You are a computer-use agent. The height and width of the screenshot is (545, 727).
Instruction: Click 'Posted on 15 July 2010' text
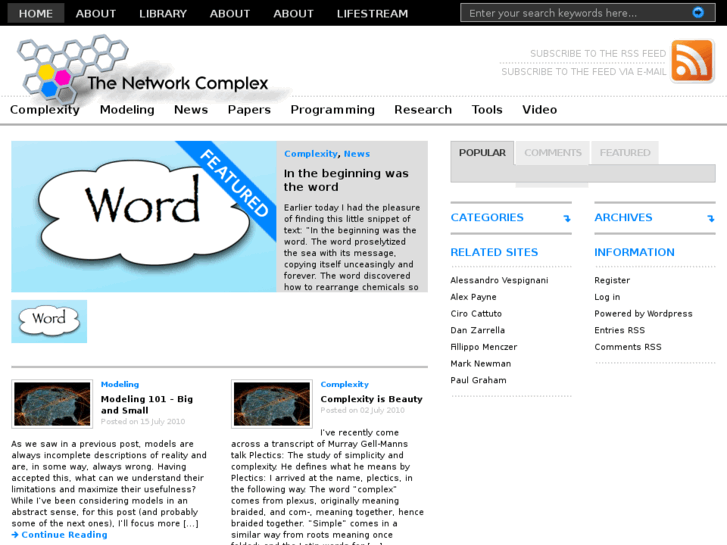[143, 421]
